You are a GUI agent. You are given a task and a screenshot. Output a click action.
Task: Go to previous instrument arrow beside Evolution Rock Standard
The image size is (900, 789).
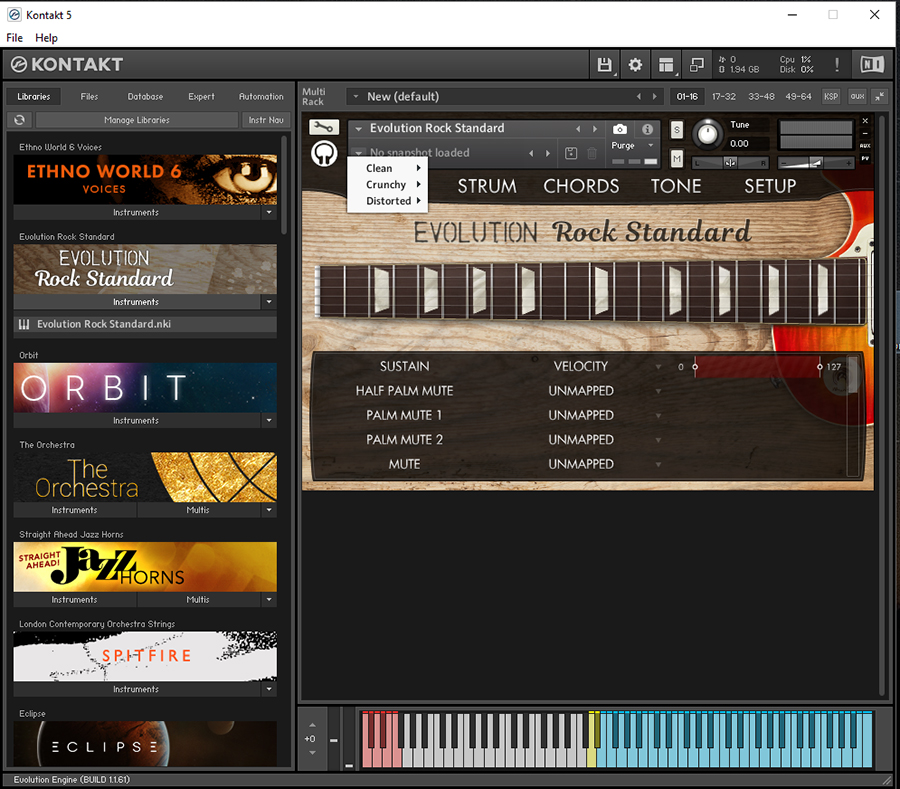[x=578, y=129]
